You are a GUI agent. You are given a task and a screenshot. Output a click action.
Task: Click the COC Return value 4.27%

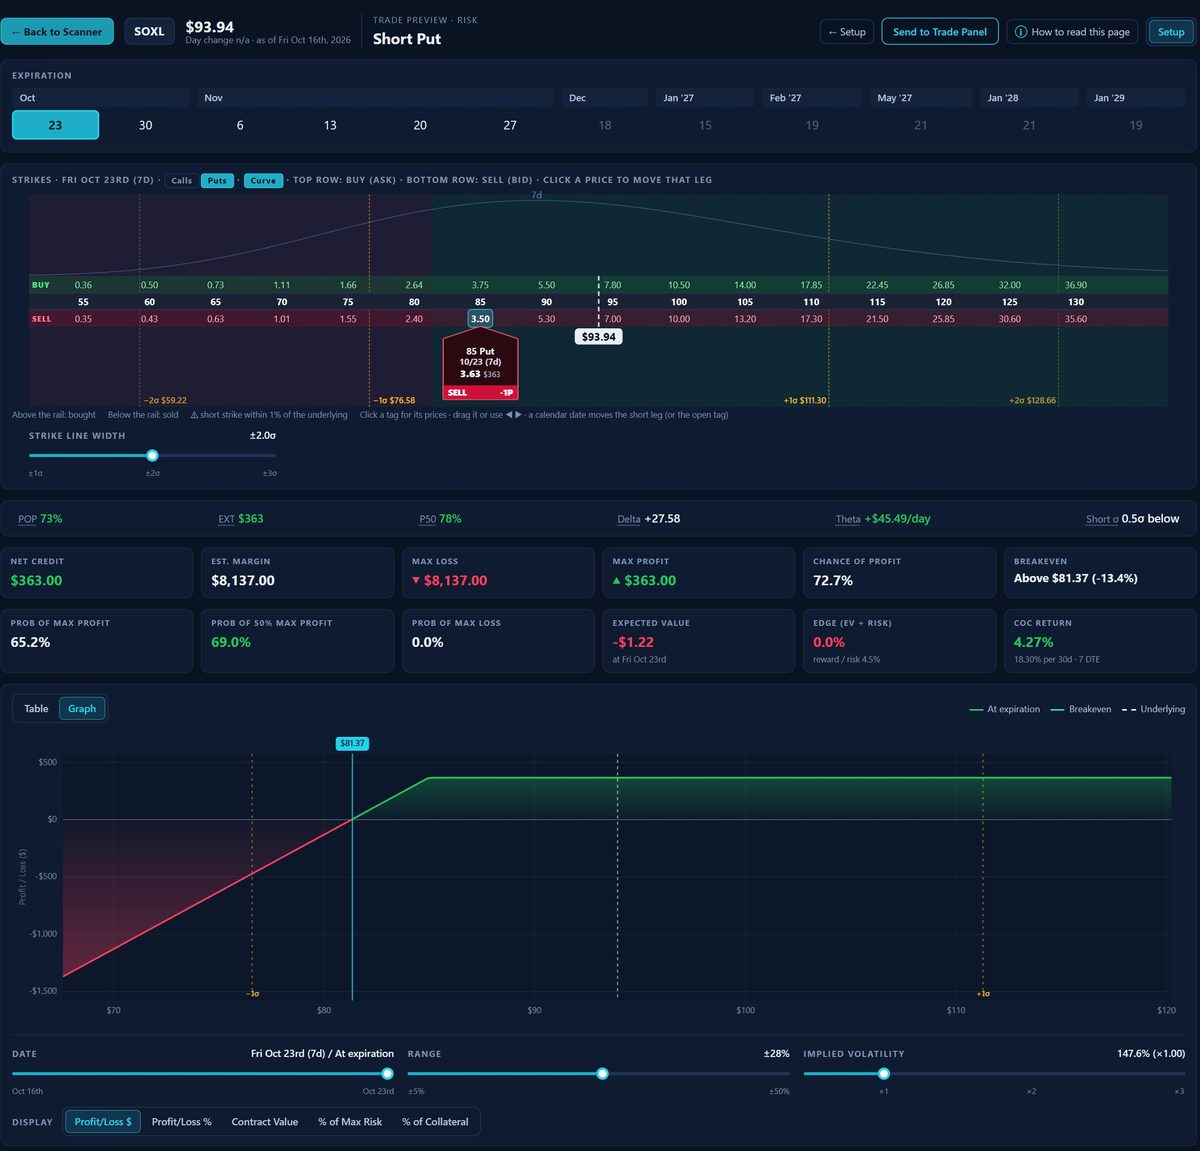click(1033, 642)
